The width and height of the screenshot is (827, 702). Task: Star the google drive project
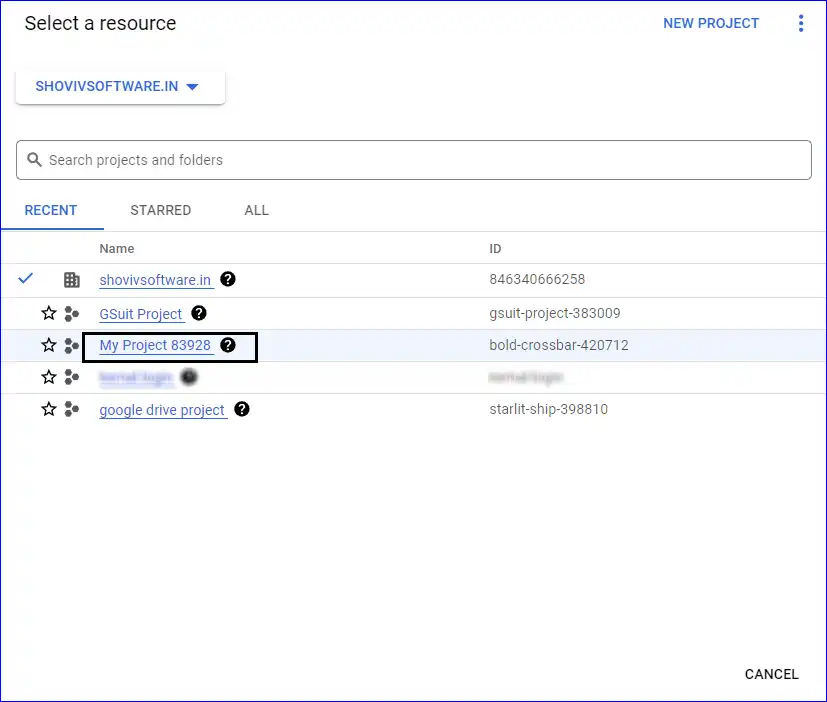(x=48, y=409)
